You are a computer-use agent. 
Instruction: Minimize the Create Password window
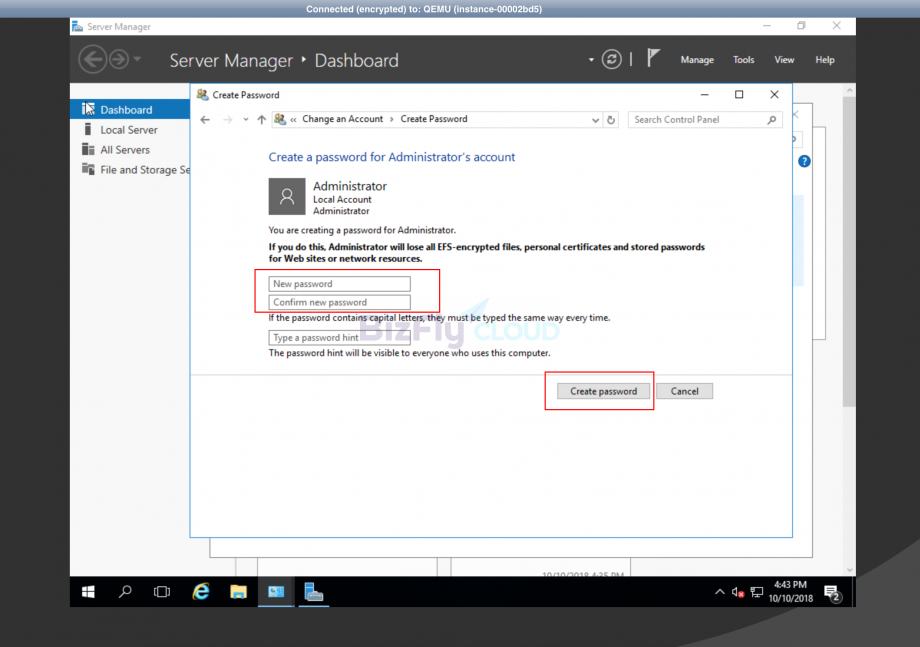tap(705, 94)
